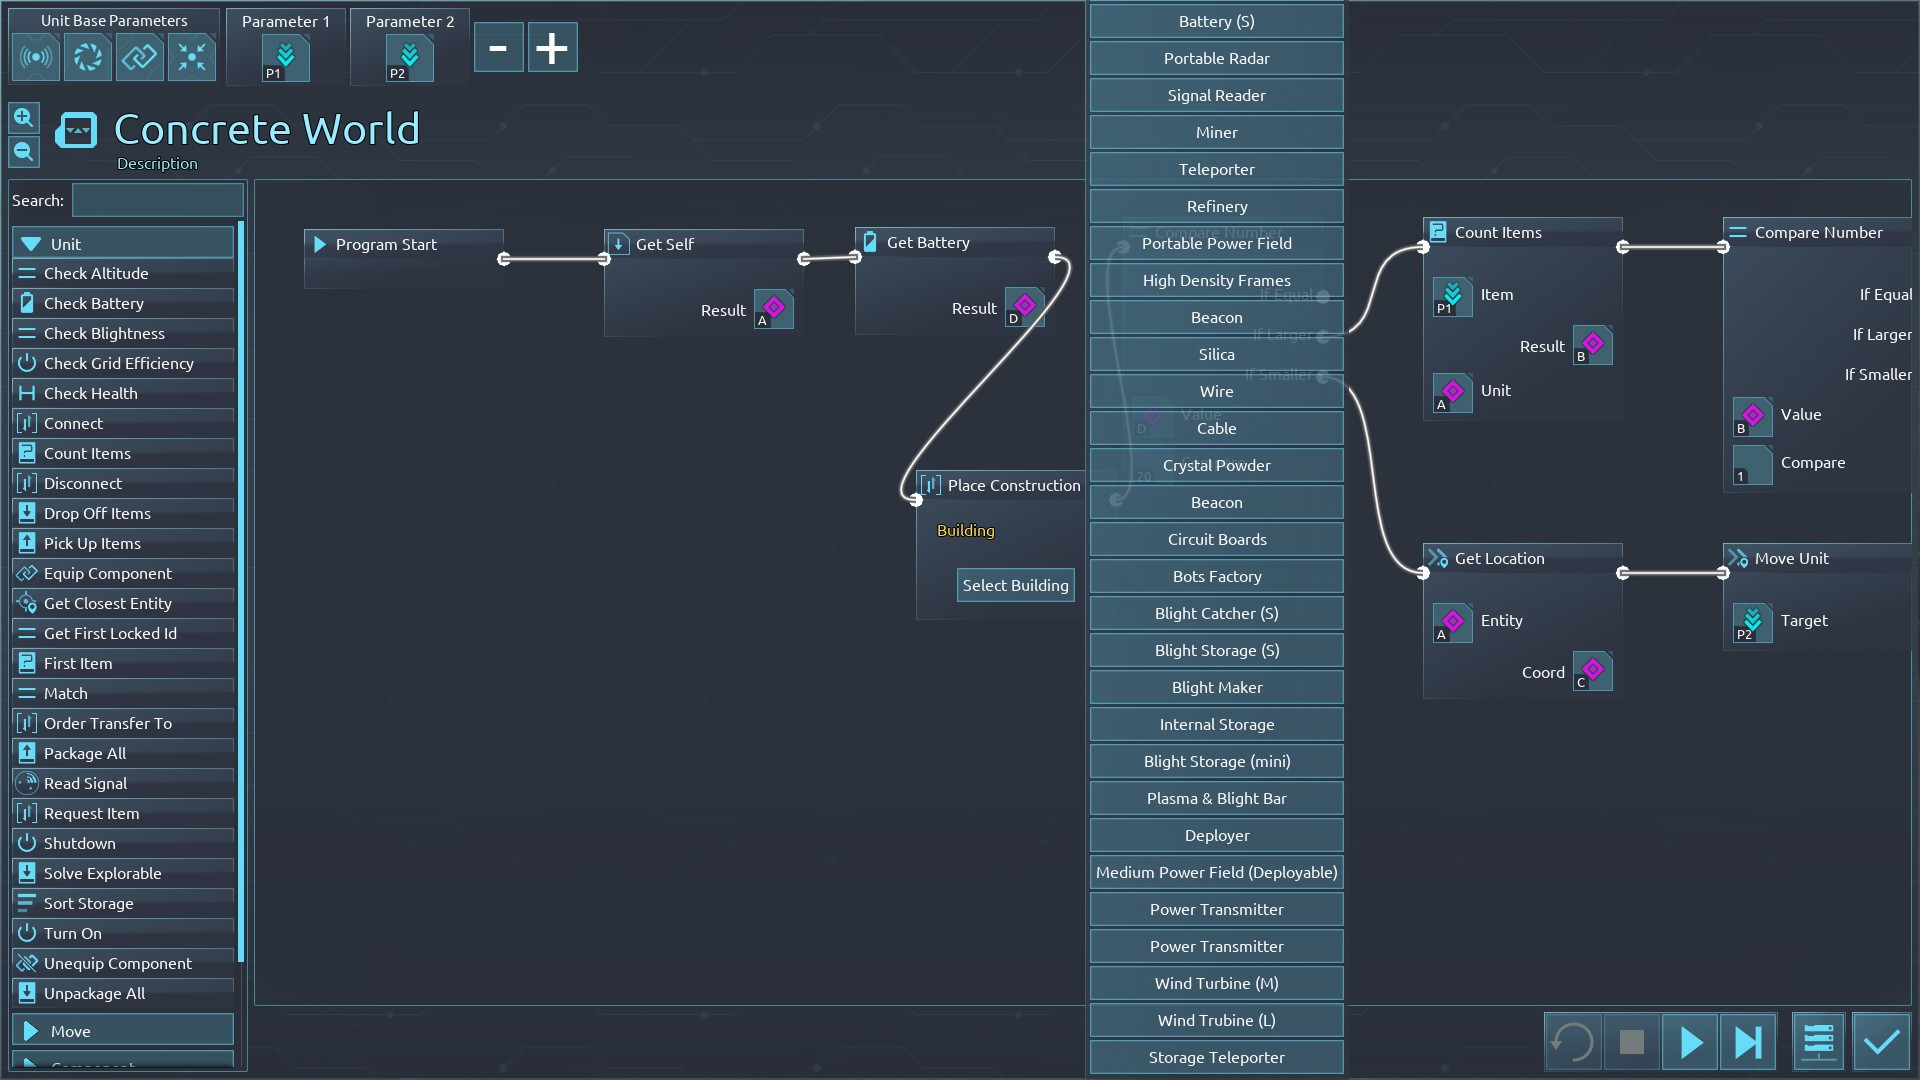Expand the Move category
This screenshot has height=1080, width=1920.
click(123, 1031)
